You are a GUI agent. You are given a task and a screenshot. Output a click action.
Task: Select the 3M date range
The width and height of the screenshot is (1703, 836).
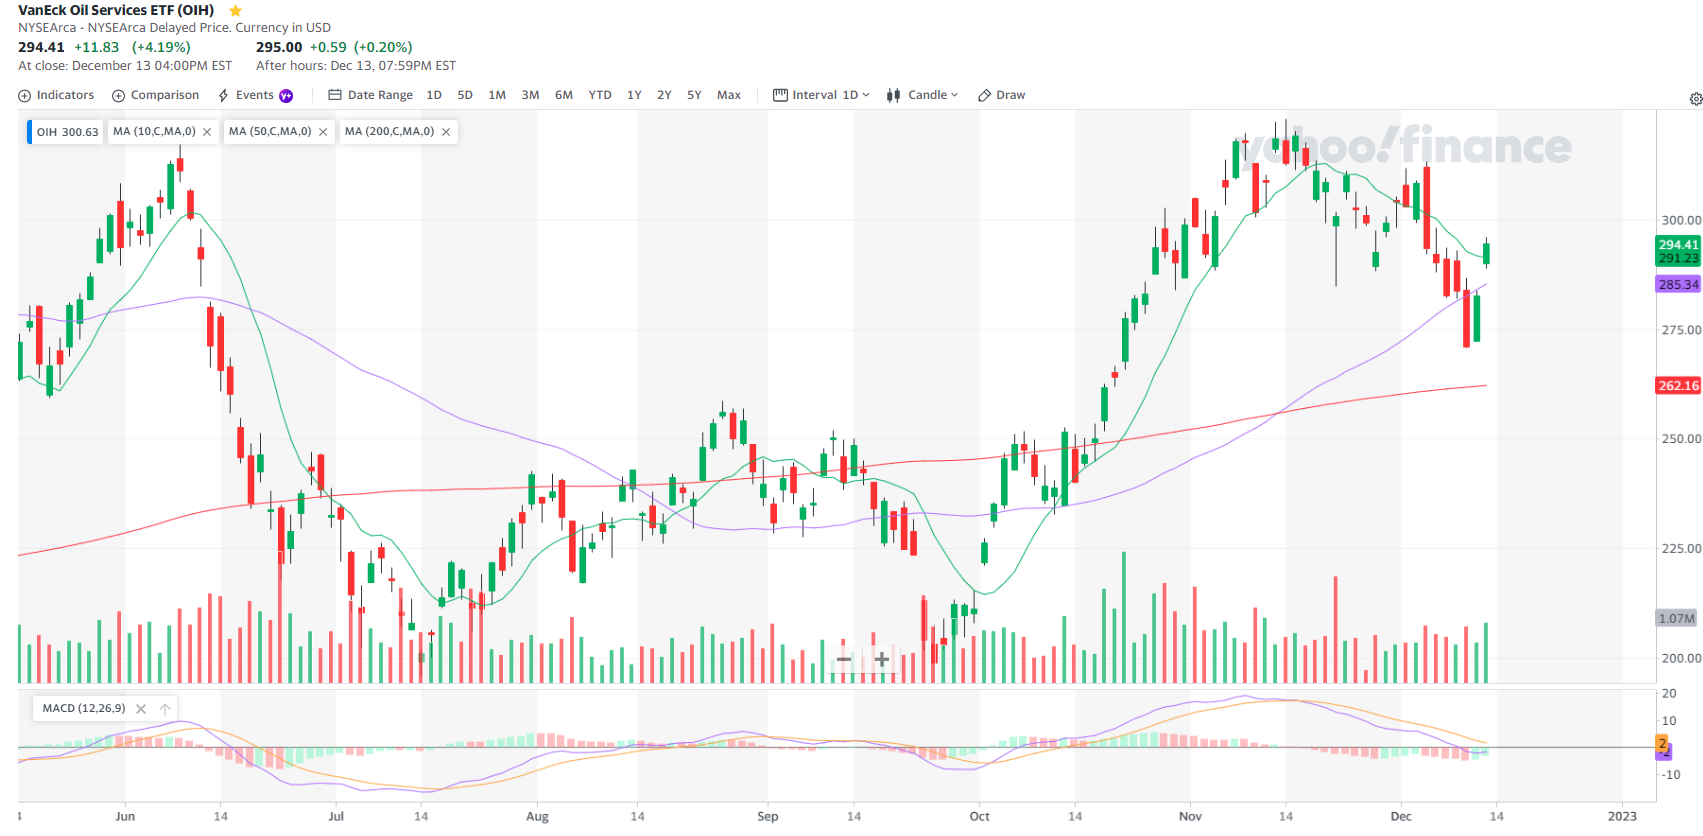pos(530,95)
